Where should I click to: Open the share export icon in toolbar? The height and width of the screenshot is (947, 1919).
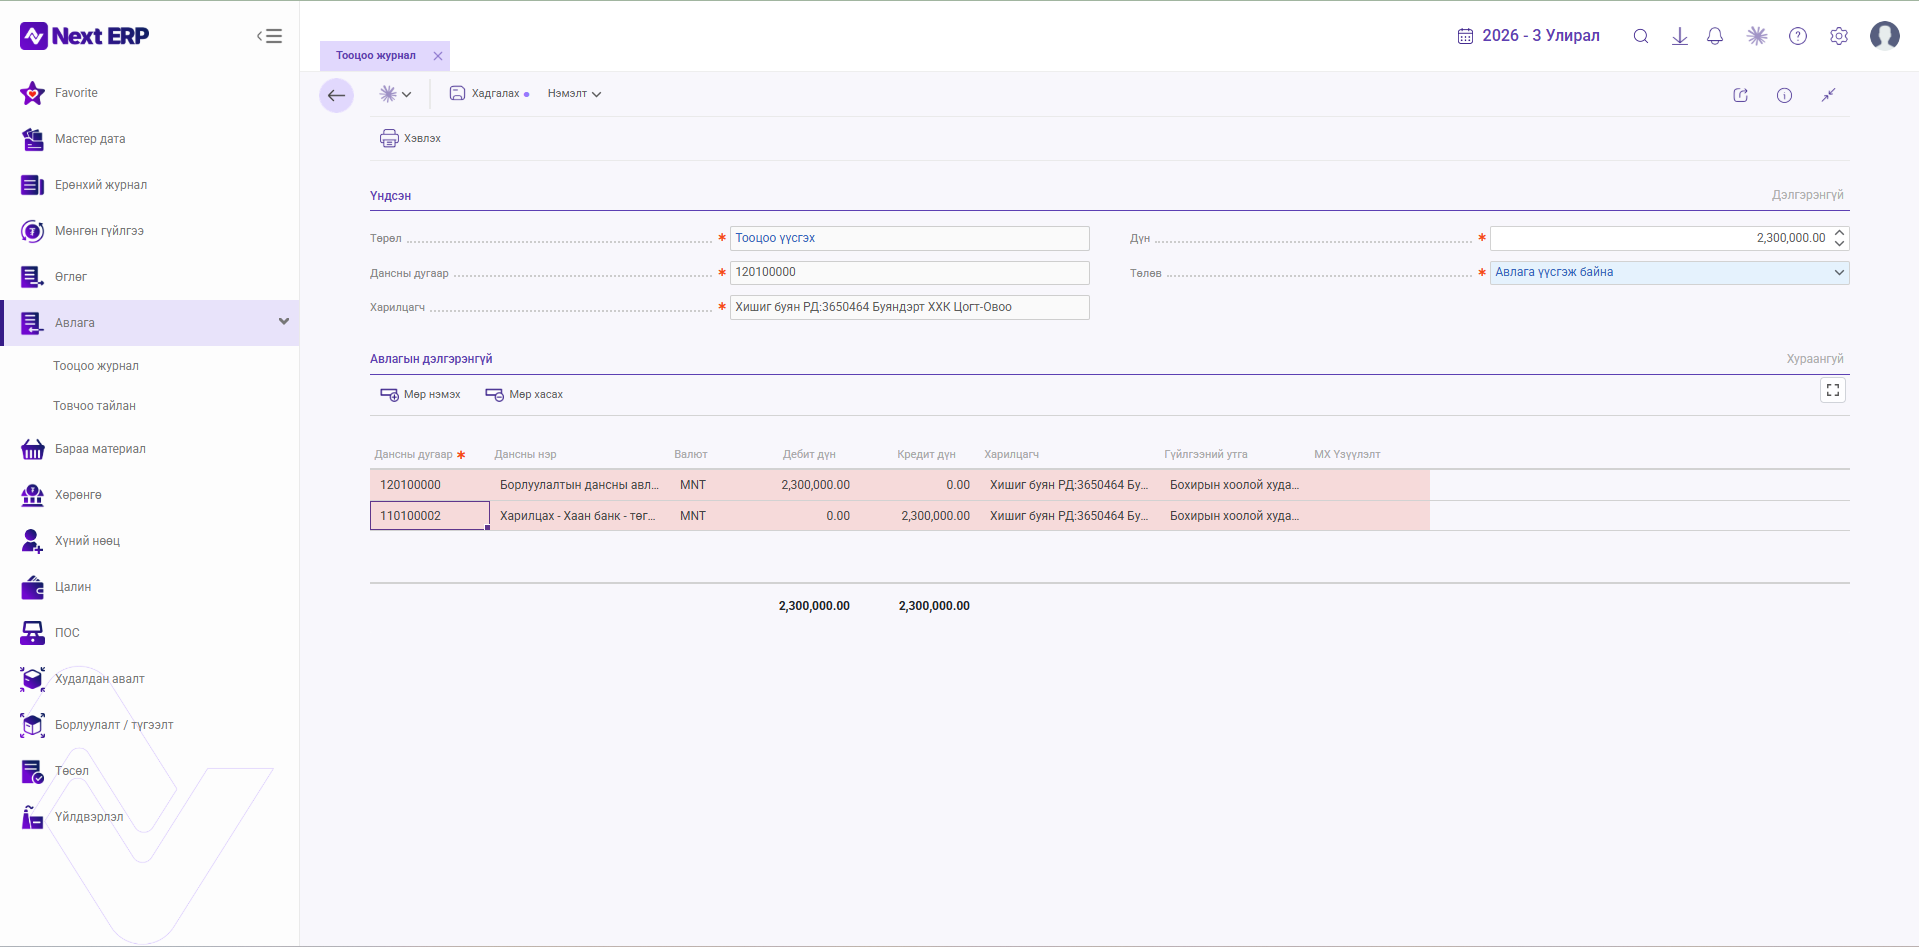pyautogui.click(x=1740, y=95)
